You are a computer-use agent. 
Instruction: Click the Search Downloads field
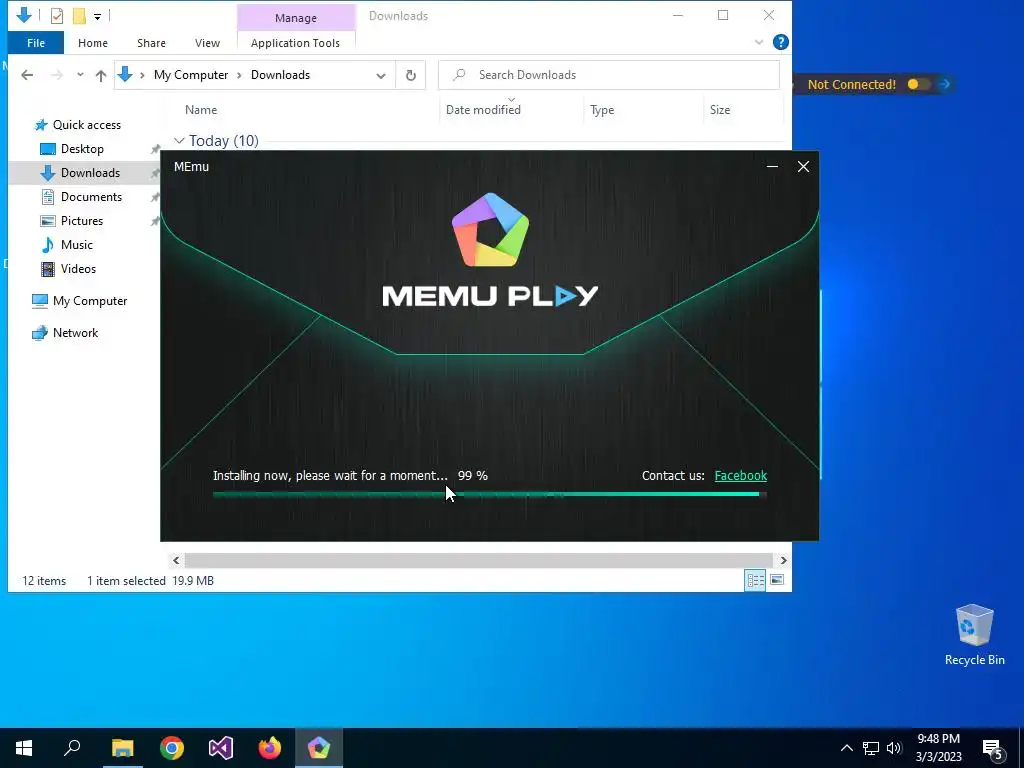tap(609, 75)
